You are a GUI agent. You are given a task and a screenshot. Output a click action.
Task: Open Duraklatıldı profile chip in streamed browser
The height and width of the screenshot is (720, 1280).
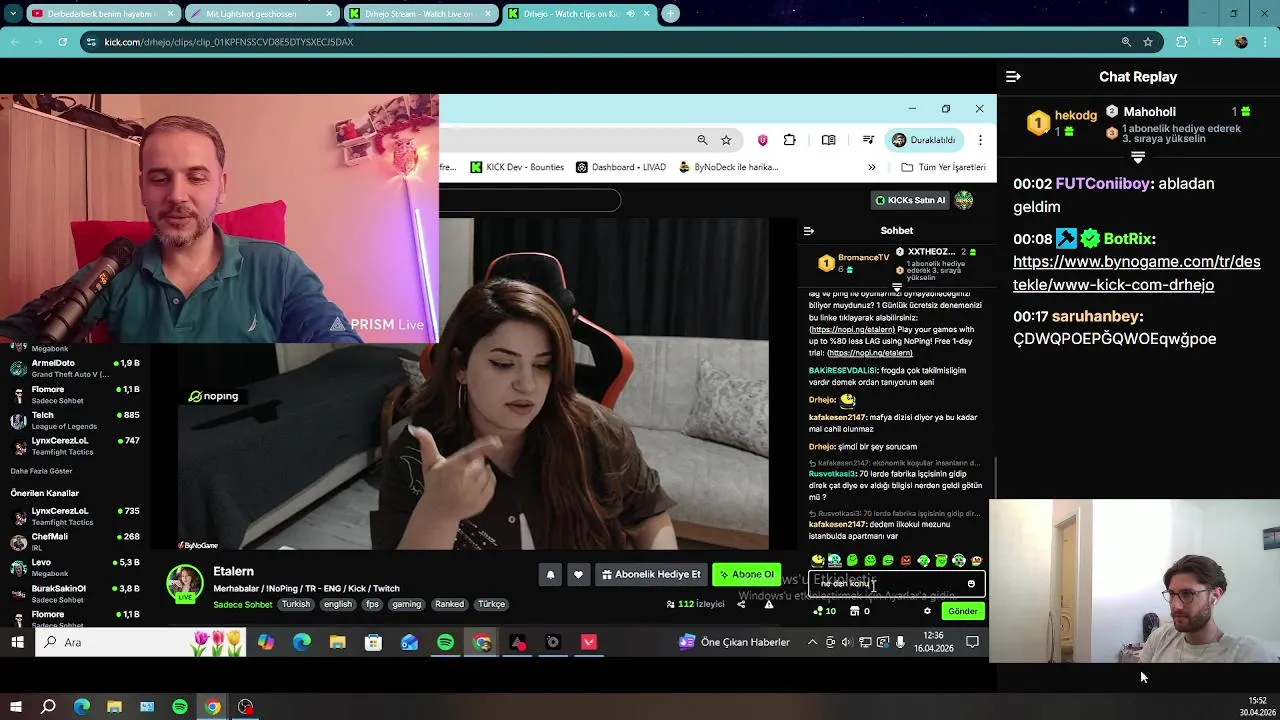pos(924,140)
